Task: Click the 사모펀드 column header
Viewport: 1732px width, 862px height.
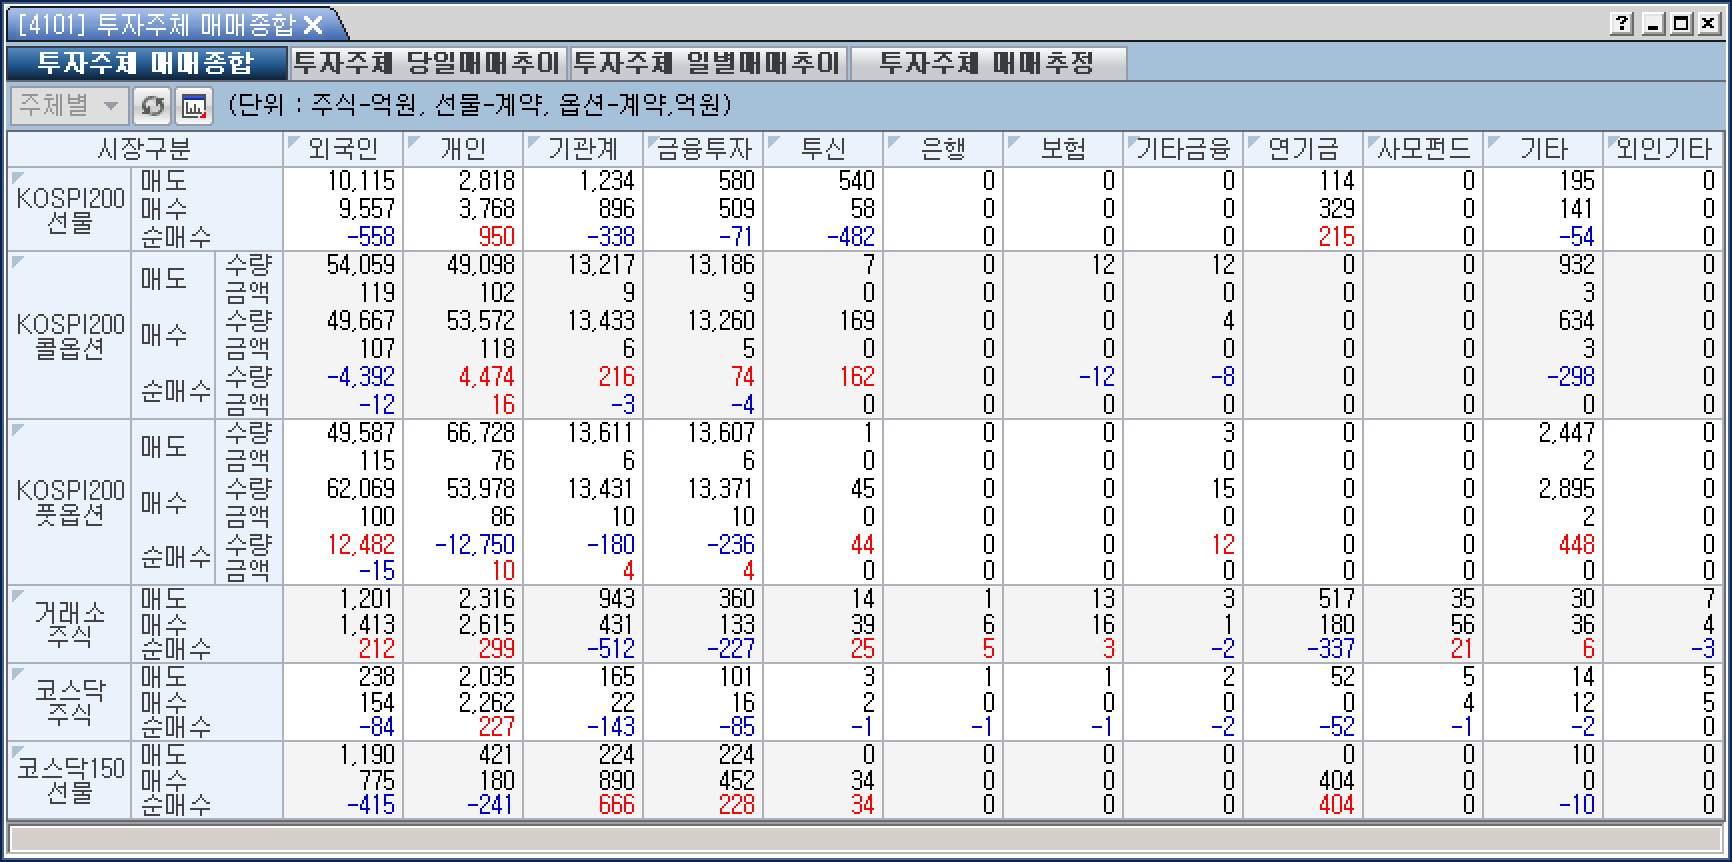Action: [1423, 149]
